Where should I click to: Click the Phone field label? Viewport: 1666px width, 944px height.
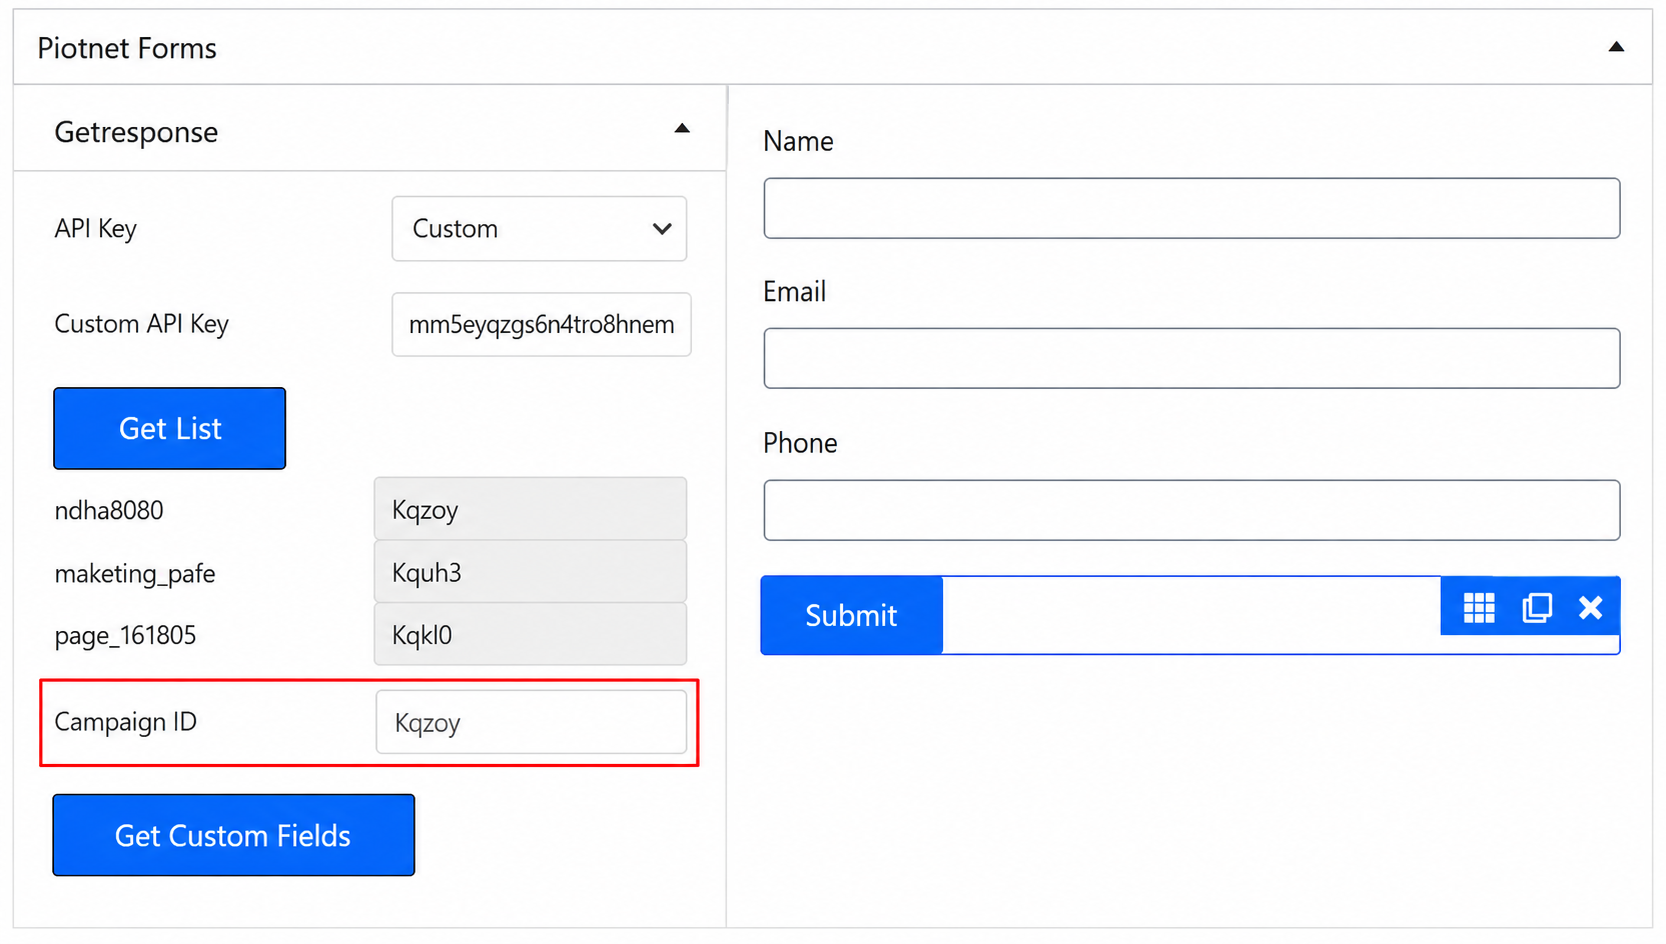(800, 443)
